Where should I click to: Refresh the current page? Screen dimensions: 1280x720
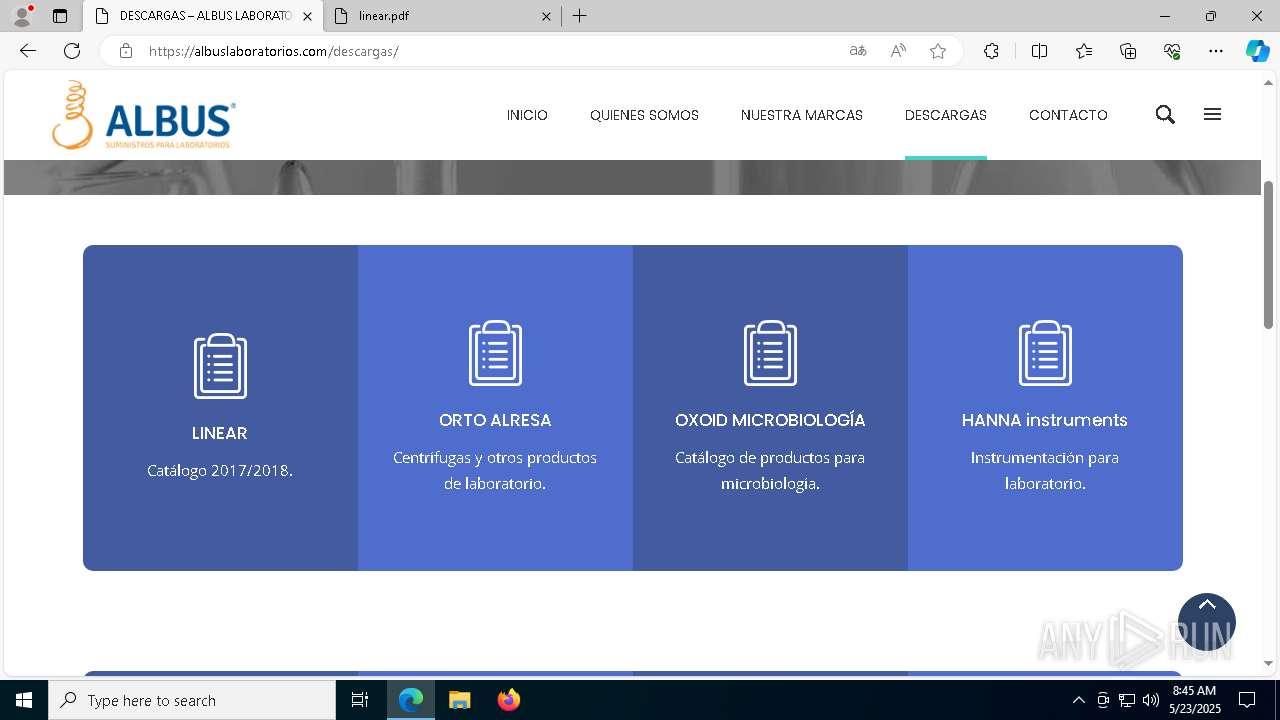point(72,51)
